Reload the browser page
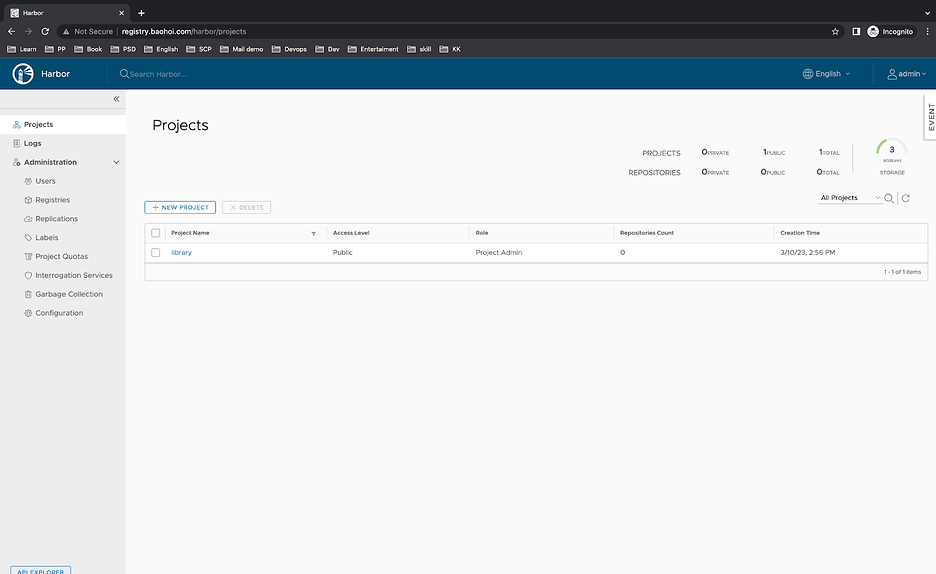936x574 pixels. pos(45,31)
